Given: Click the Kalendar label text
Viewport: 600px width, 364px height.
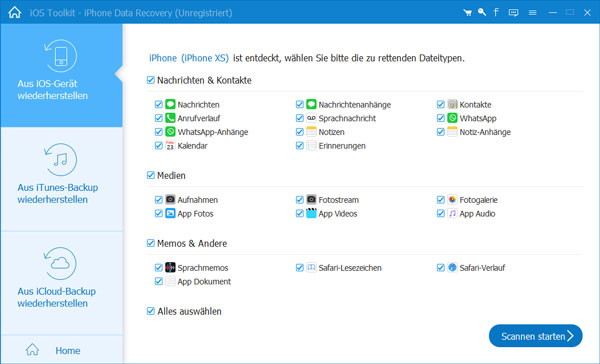Looking at the screenshot, I should (x=192, y=146).
